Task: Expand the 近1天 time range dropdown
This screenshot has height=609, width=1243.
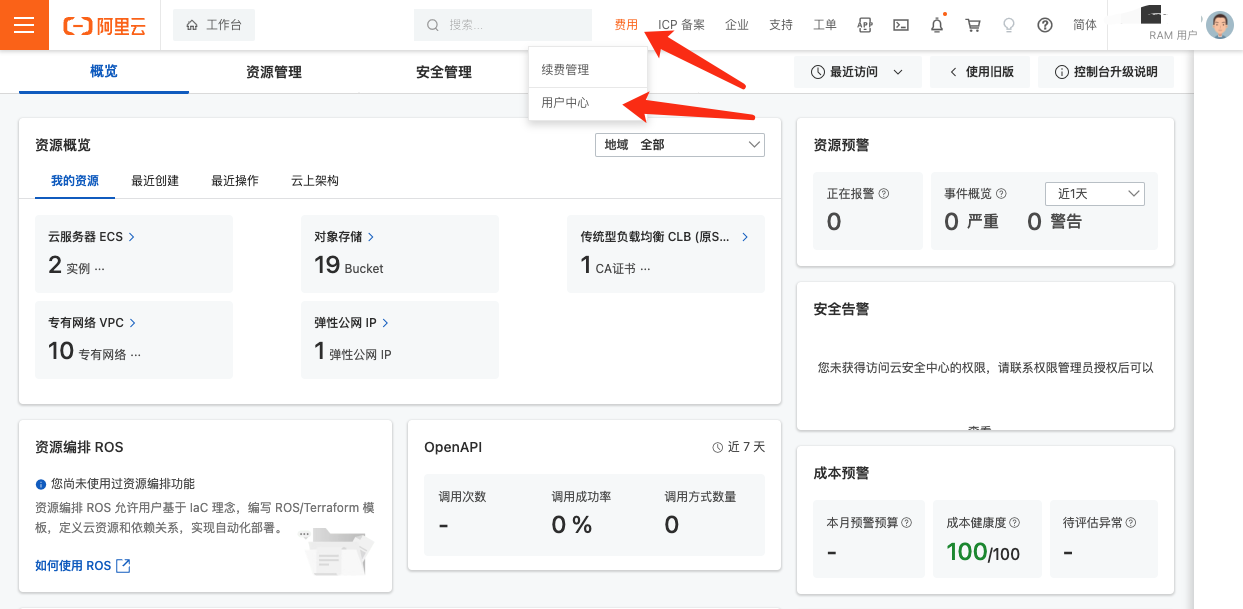Action: 1094,193
